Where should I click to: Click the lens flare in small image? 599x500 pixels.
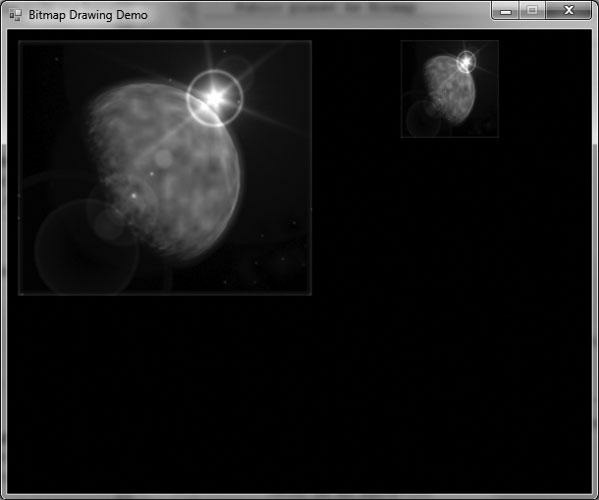pos(466,61)
